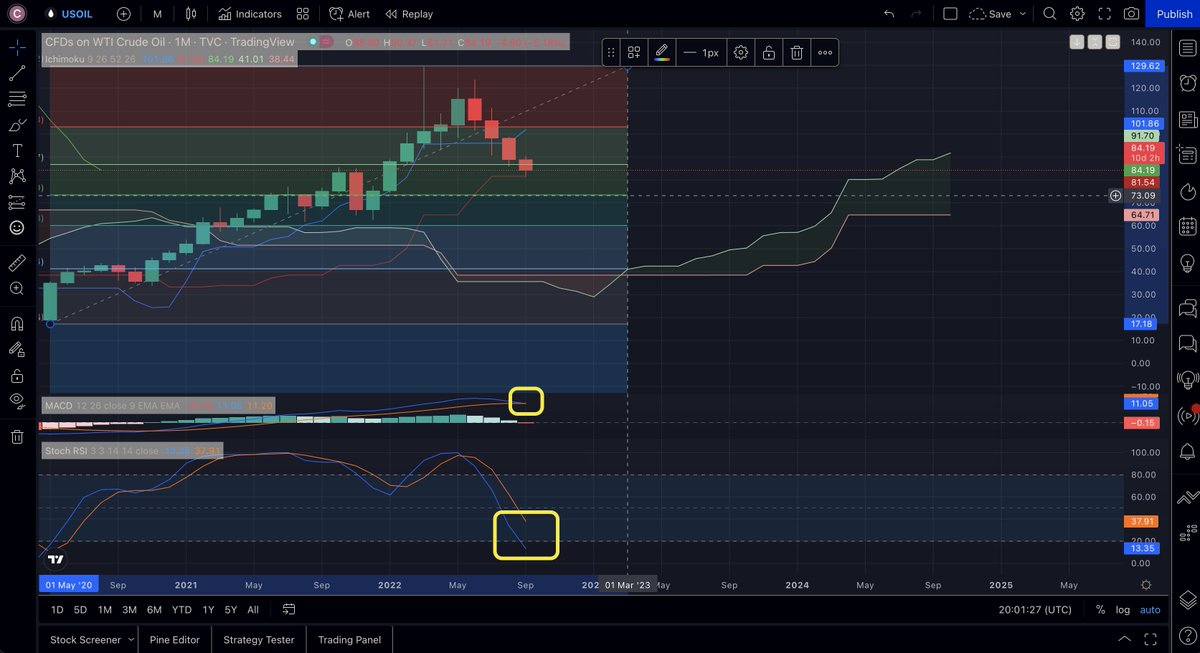
Task: Select the crosshair cursor tool
Action: click(x=17, y=47)
